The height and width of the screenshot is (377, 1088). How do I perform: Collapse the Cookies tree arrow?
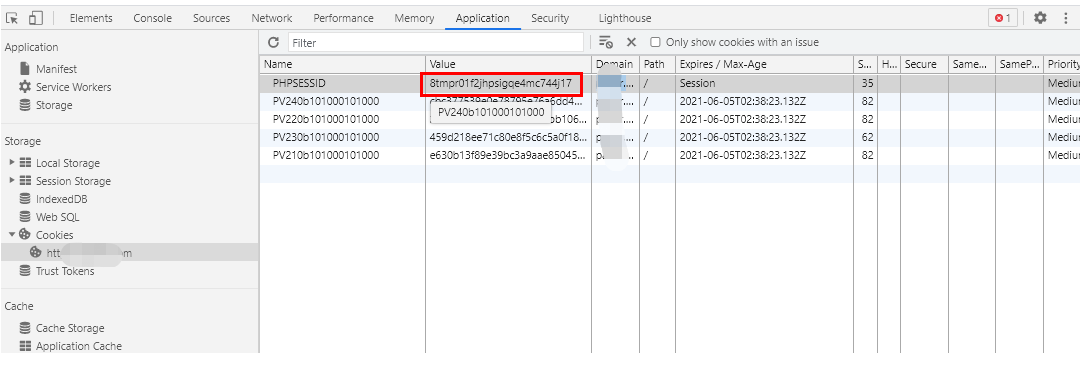click(12, 235)
